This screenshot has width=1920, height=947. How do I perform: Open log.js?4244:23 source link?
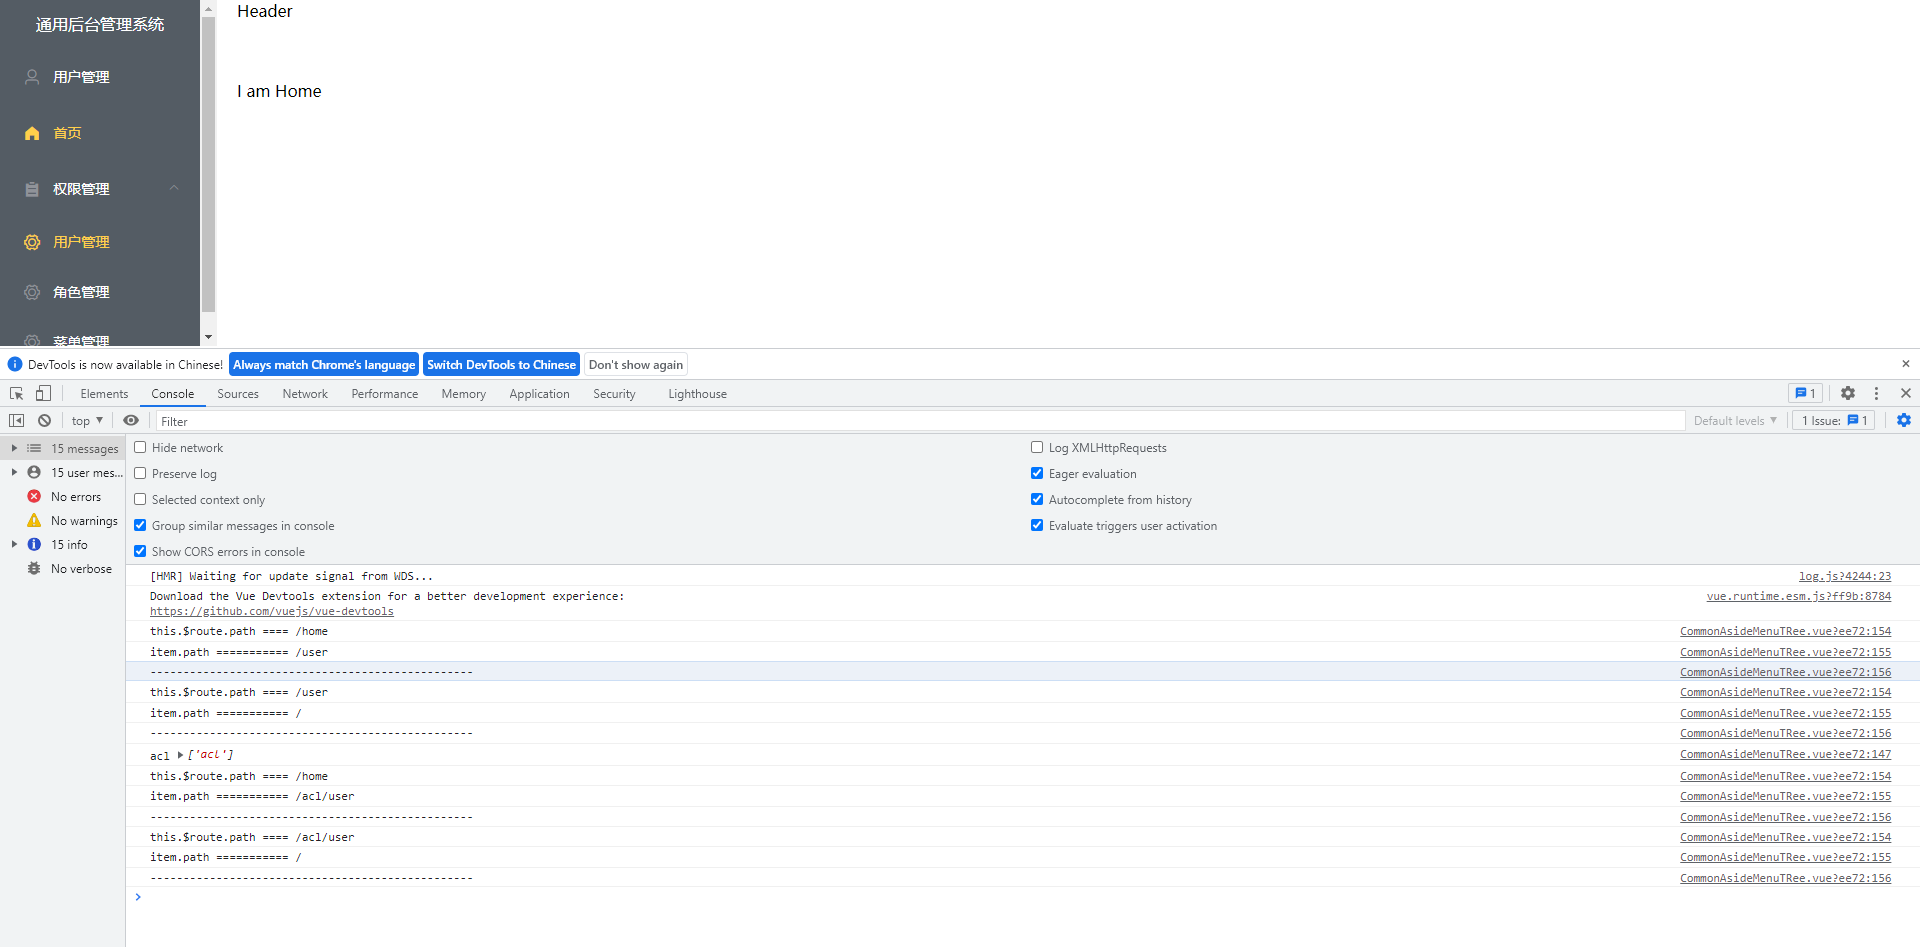[1845, 576]
